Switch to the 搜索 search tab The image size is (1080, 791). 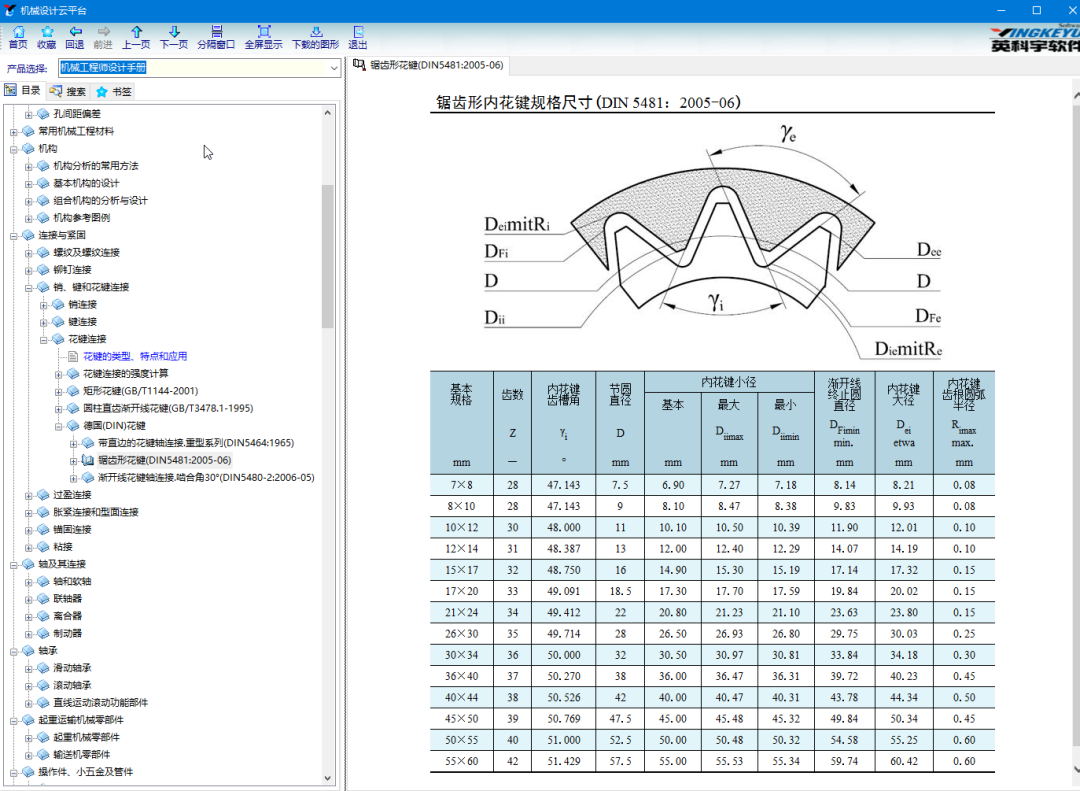coord(68,91)
